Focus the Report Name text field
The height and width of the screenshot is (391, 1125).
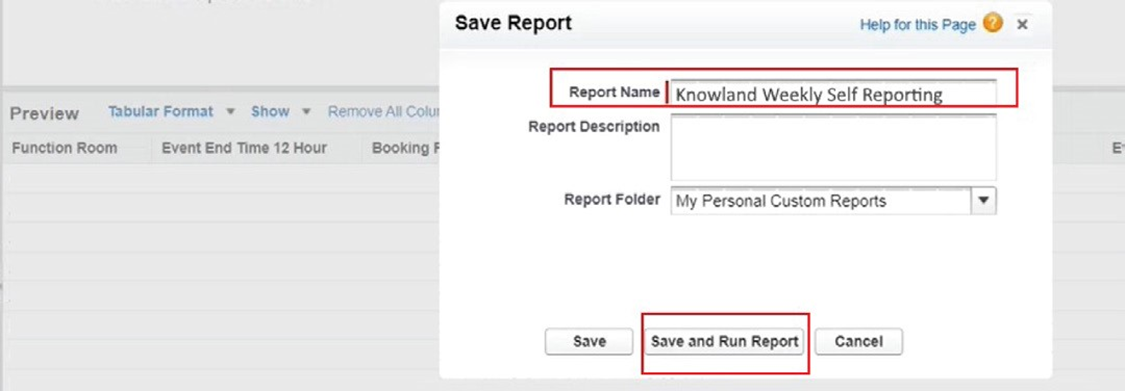pos(833,93)
